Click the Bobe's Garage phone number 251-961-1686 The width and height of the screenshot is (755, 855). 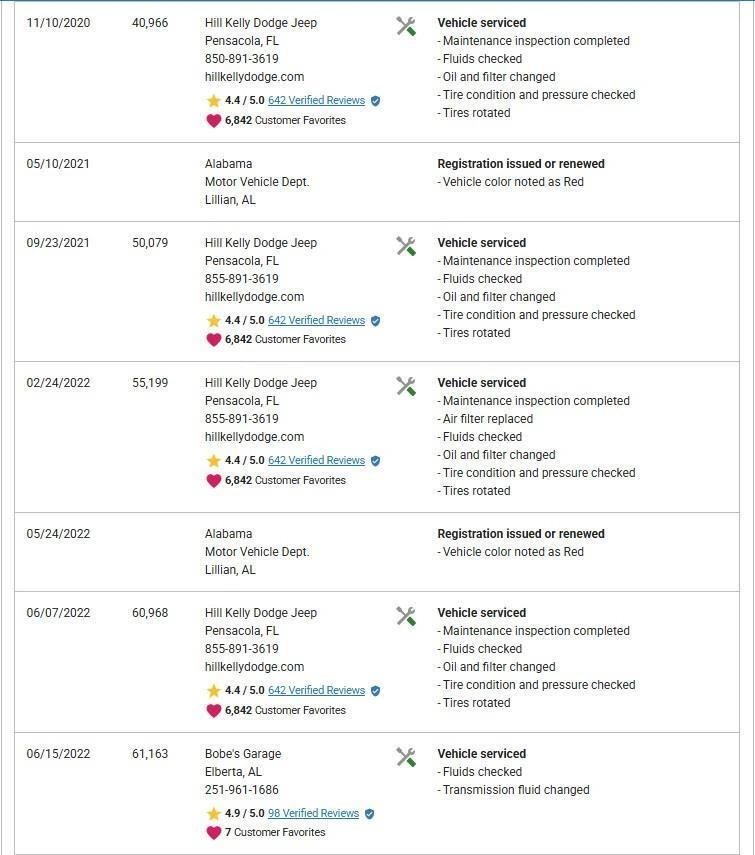pyautogui.click(x=241, y=790)
